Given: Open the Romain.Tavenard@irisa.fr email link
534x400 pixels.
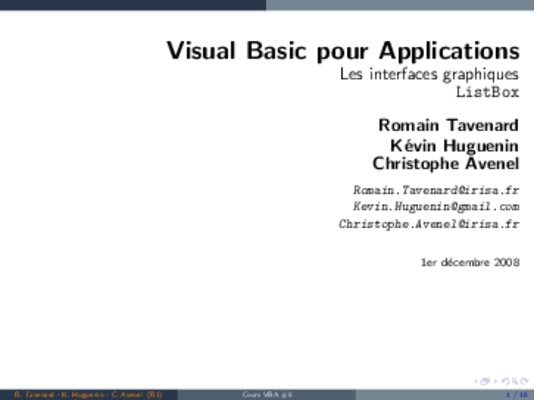Looking at the screenshot, I should coord(436,190).
